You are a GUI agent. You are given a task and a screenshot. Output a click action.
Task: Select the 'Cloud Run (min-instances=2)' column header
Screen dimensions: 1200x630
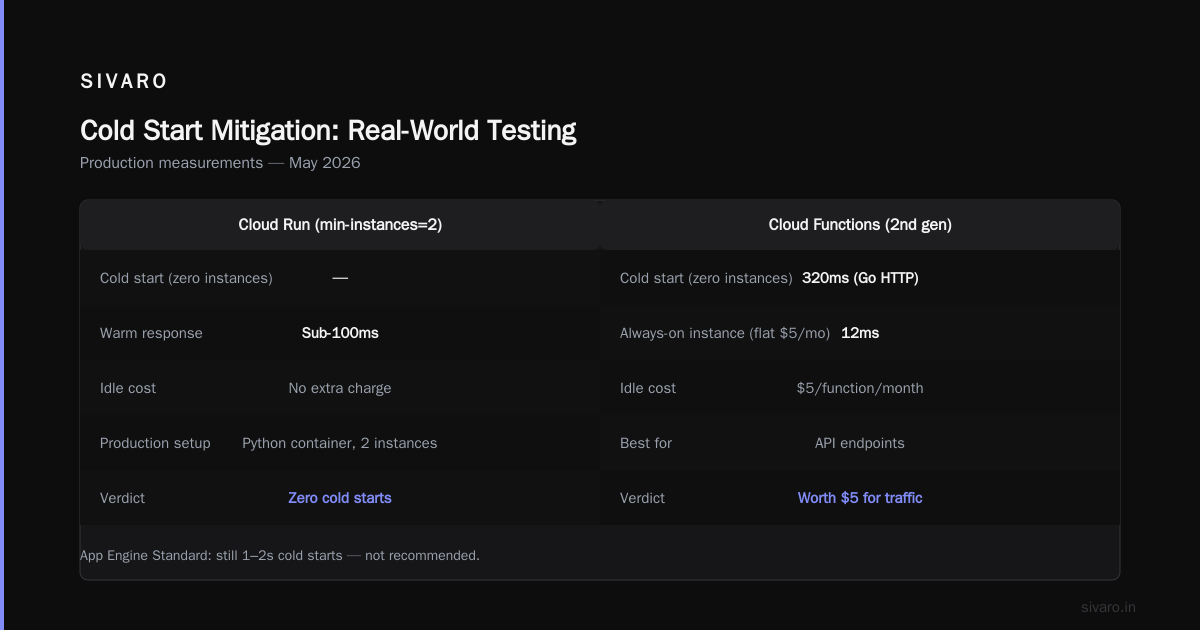click(340, 225)
